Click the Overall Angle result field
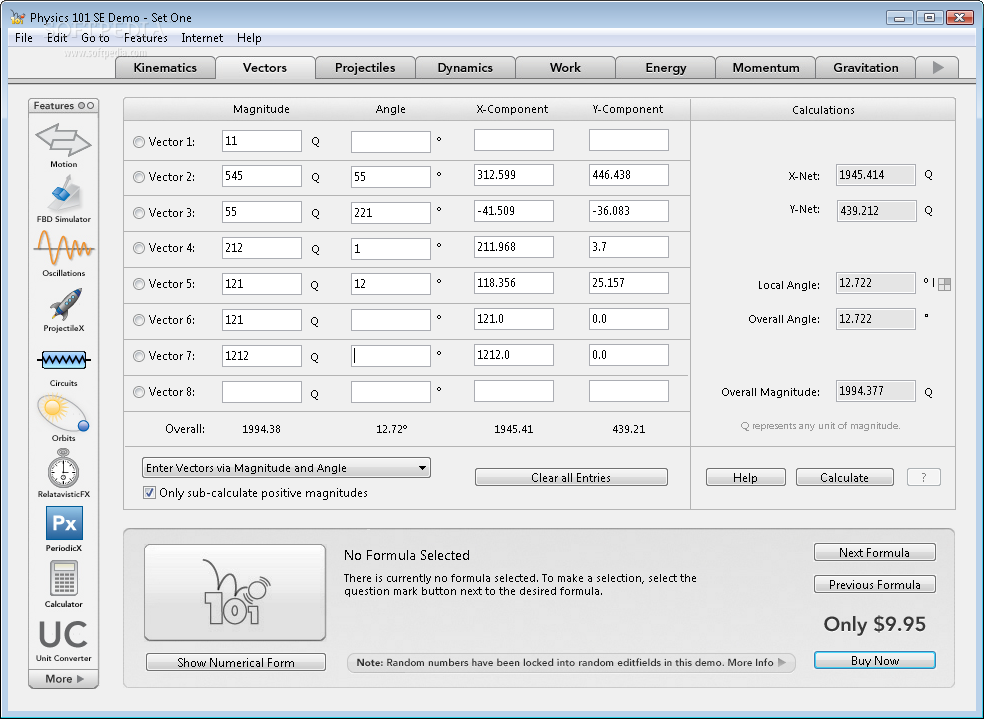This screenshot has height=719, width=984. pos(876,319)
